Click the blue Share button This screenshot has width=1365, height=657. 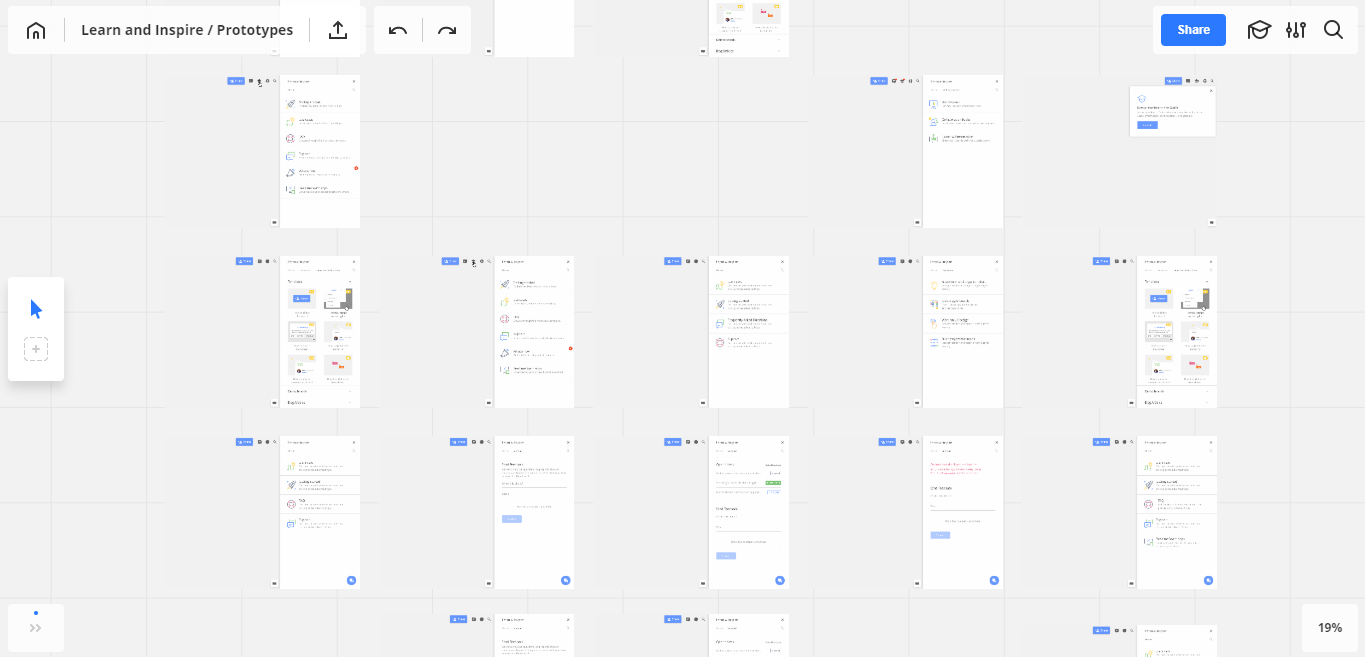(1193, 30)
